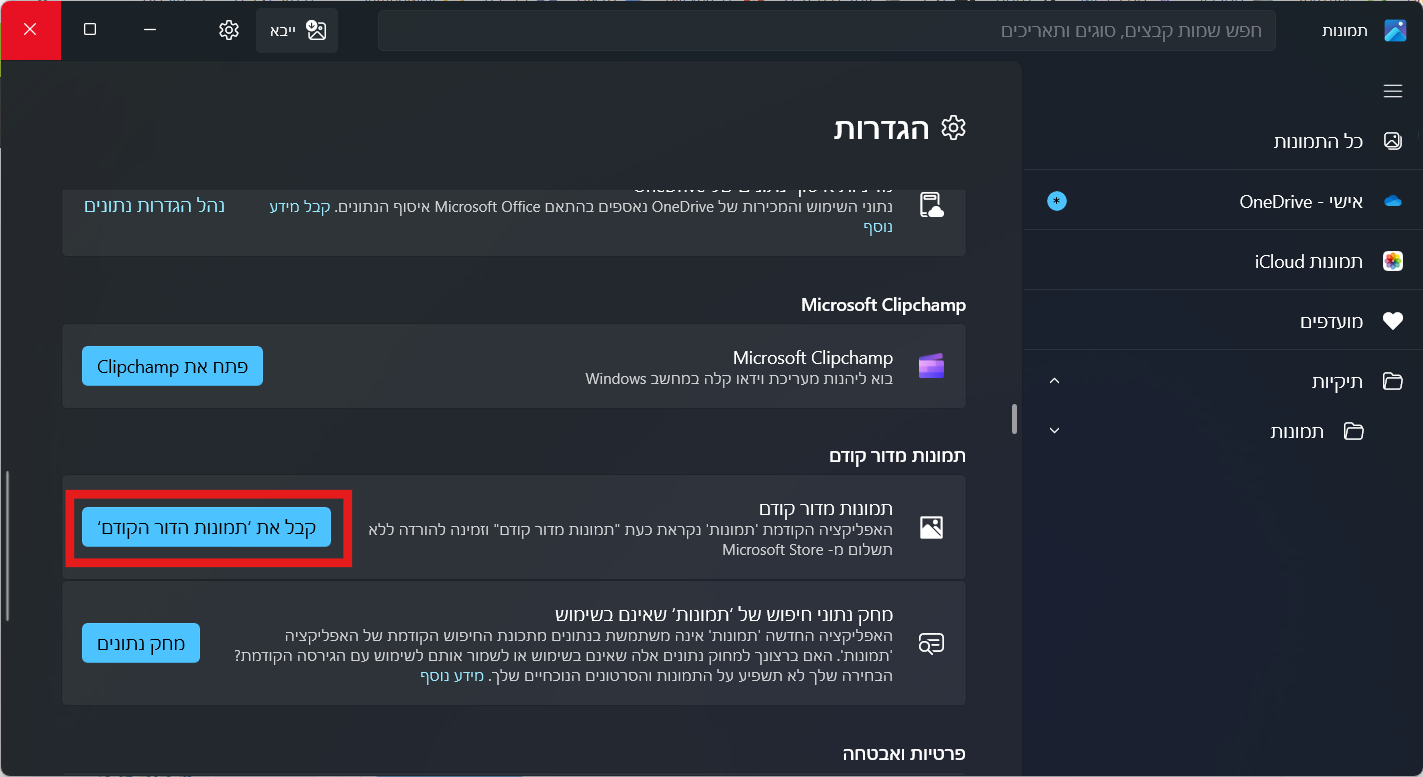Click the Favorites heart icon

tap(1392, 321)
